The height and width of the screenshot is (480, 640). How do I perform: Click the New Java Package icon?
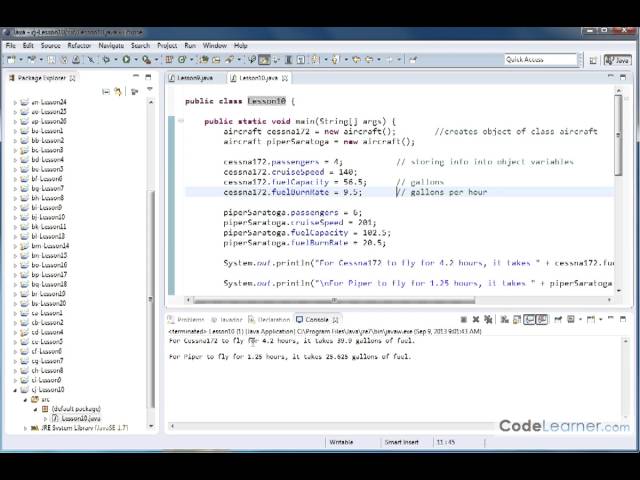tap(168, 60)
